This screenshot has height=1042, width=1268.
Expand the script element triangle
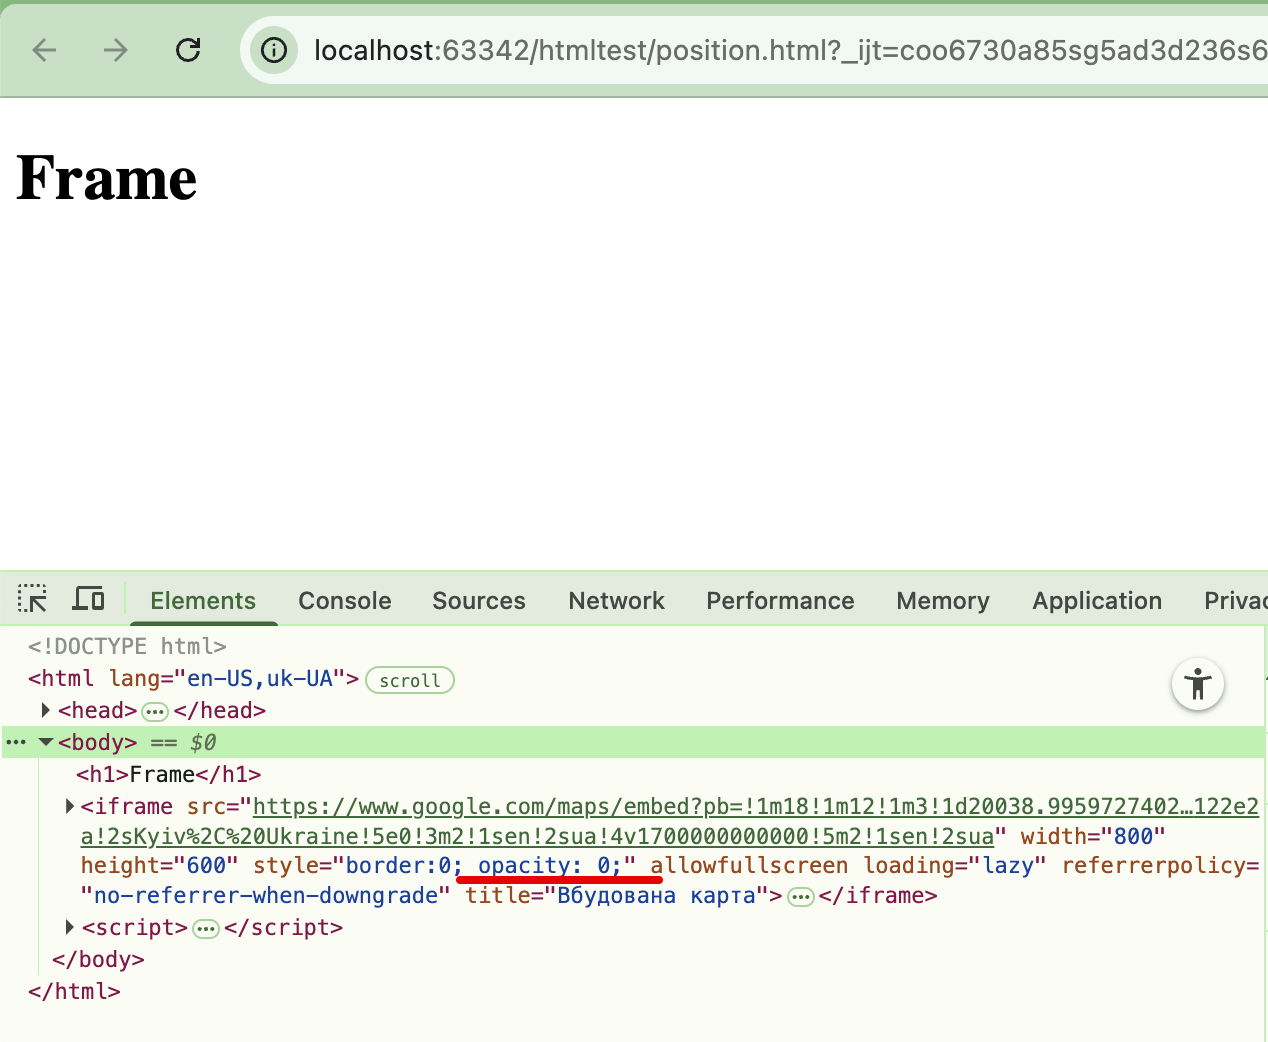click(69, 927)
